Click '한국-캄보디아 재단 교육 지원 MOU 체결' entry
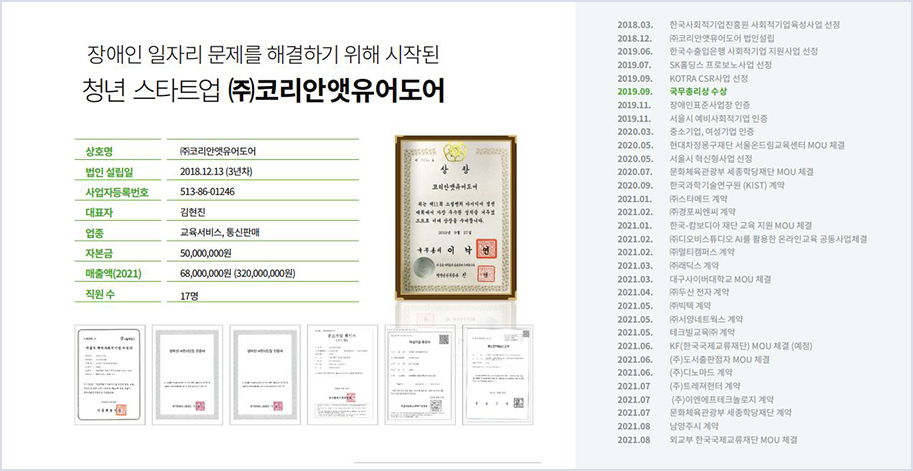This screenshot has width=913, height=471. 741,225
